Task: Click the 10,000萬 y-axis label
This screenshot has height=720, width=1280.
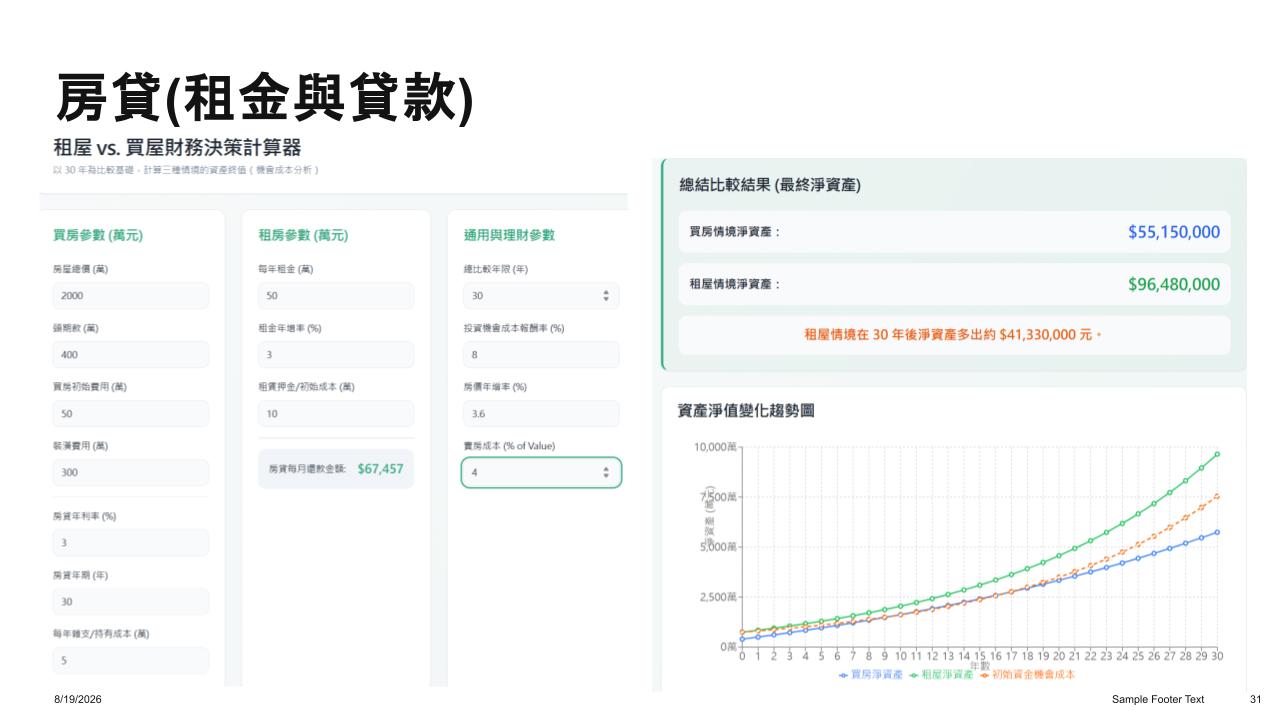Action: 715,447
